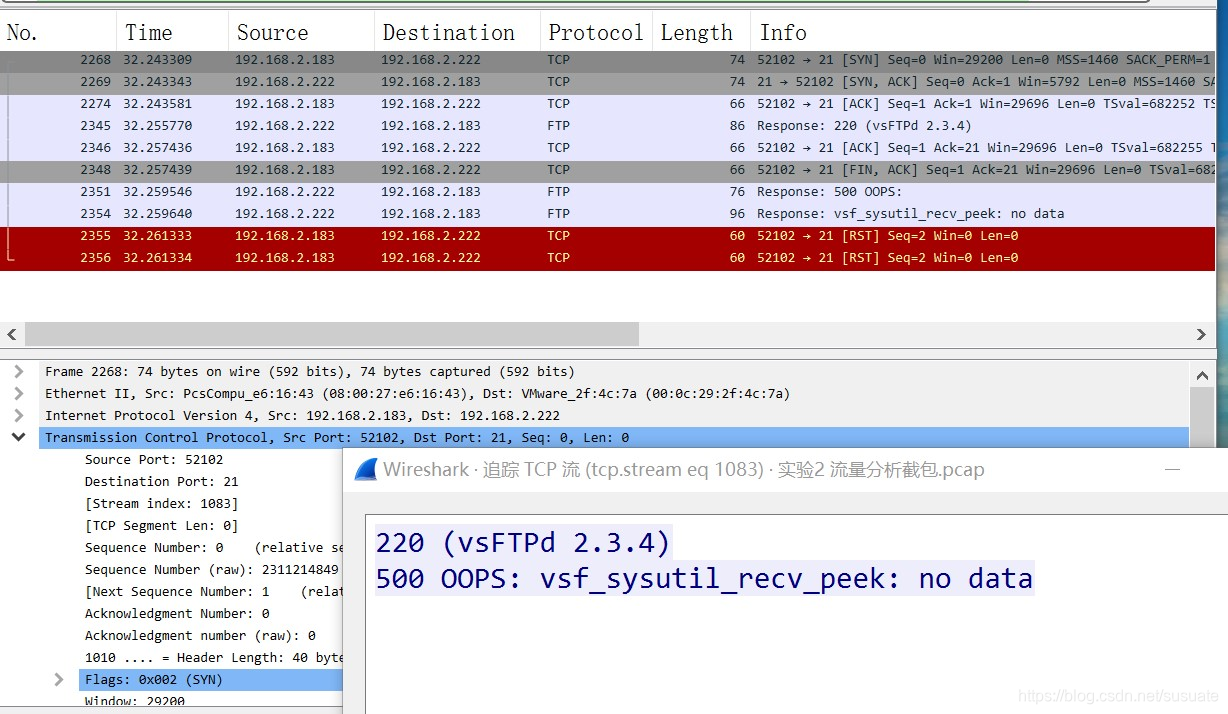The image size is (1228, 714).
Task: Select packet 2348 FIN, ACK row
Action: coord(608,170)
